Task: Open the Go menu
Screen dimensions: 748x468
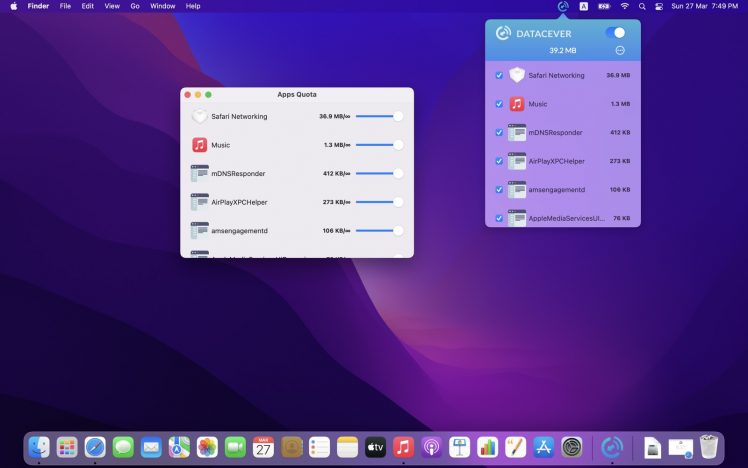Action: click(x=135, y=6)
